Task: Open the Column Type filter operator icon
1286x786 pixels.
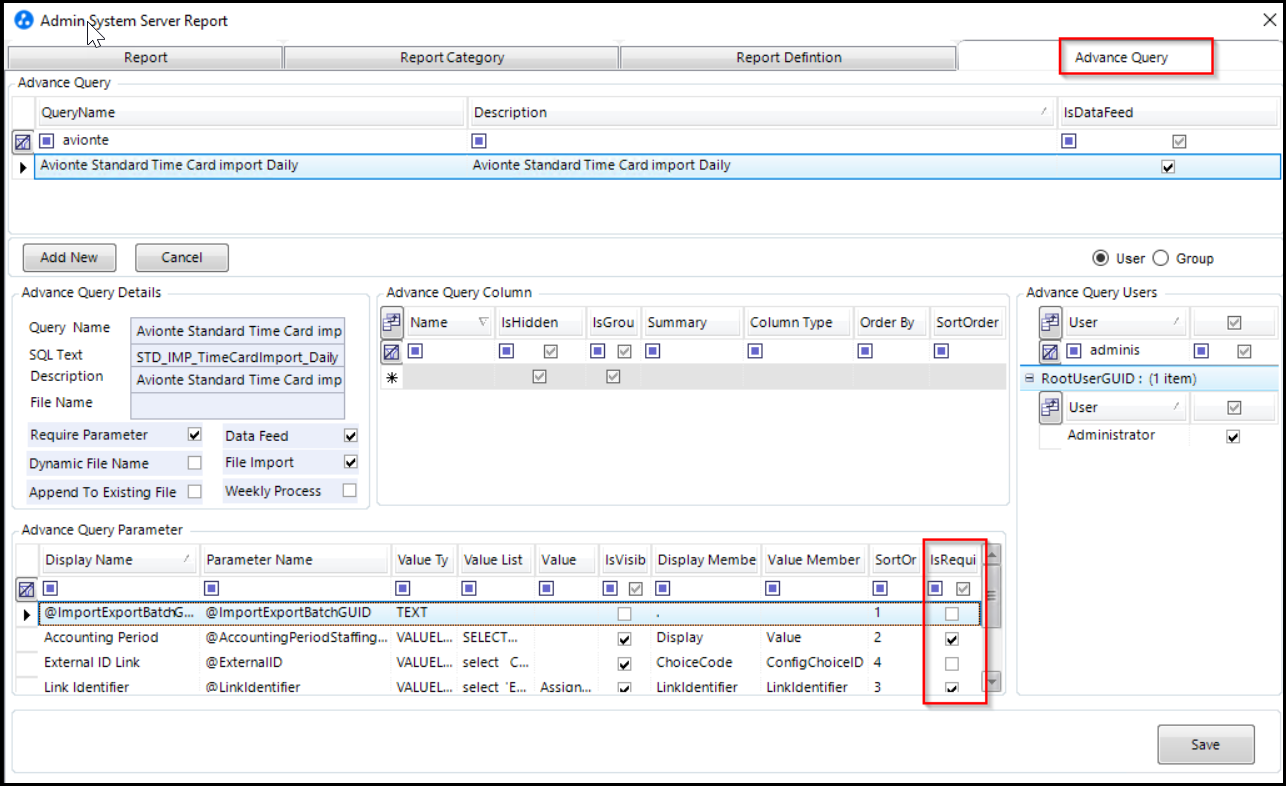Action: pyautogui.click(x=756, y=351)
